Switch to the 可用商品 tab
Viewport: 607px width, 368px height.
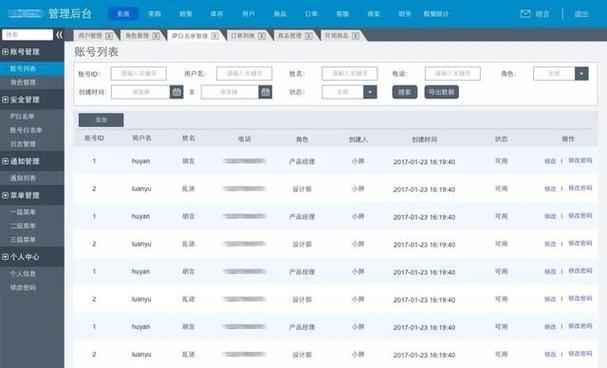point(336,36)
